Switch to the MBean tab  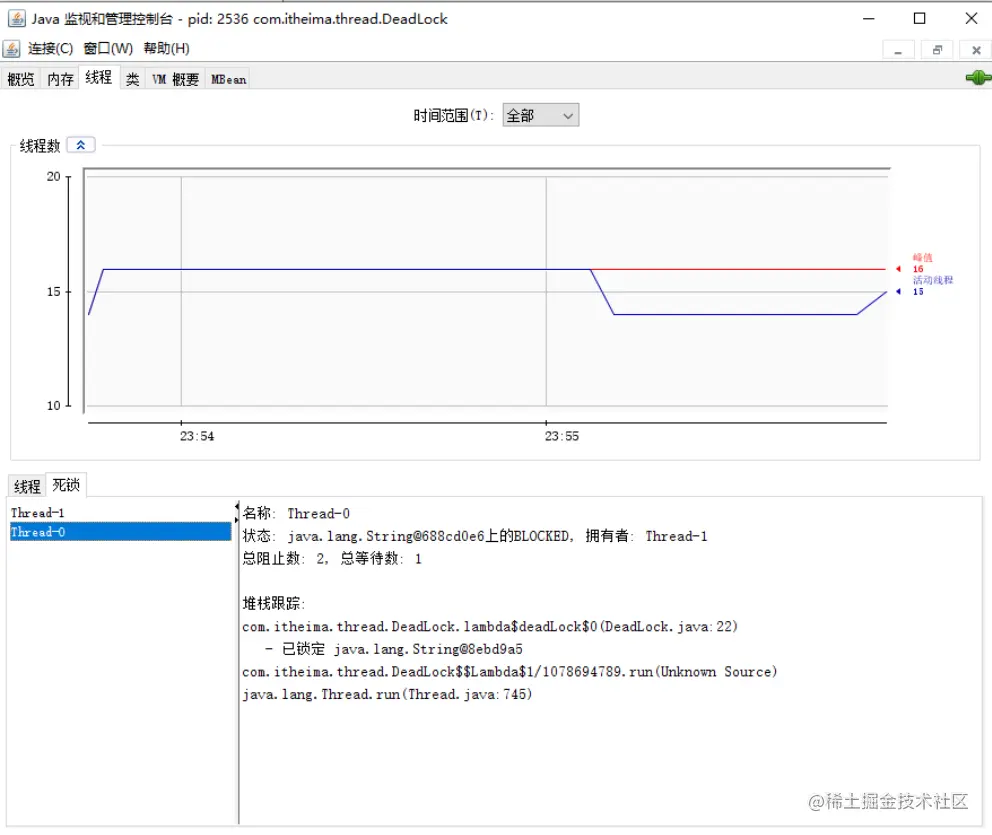pyautogui.click(x=228, y=79)
